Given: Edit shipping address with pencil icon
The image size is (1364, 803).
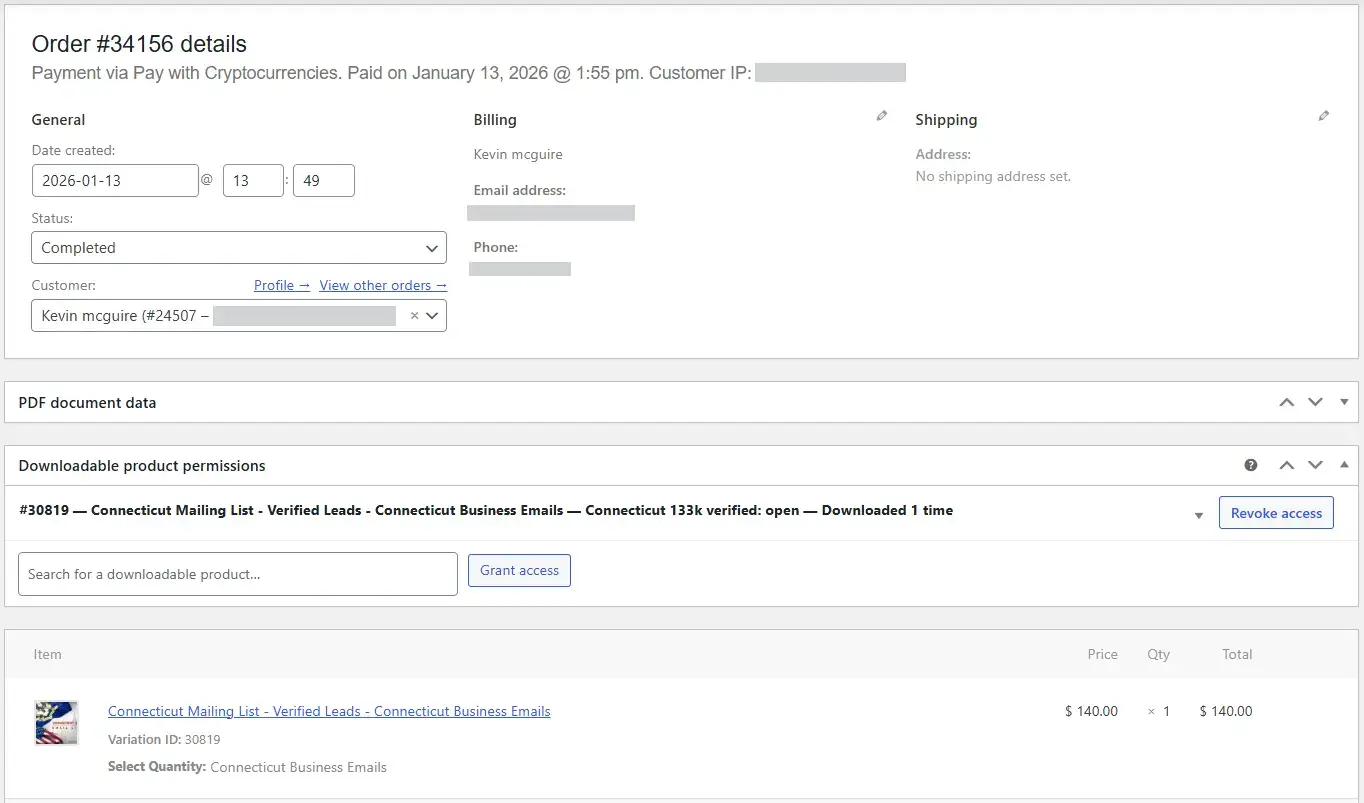Looking at the screenshot, I should tap(1323, 116).
